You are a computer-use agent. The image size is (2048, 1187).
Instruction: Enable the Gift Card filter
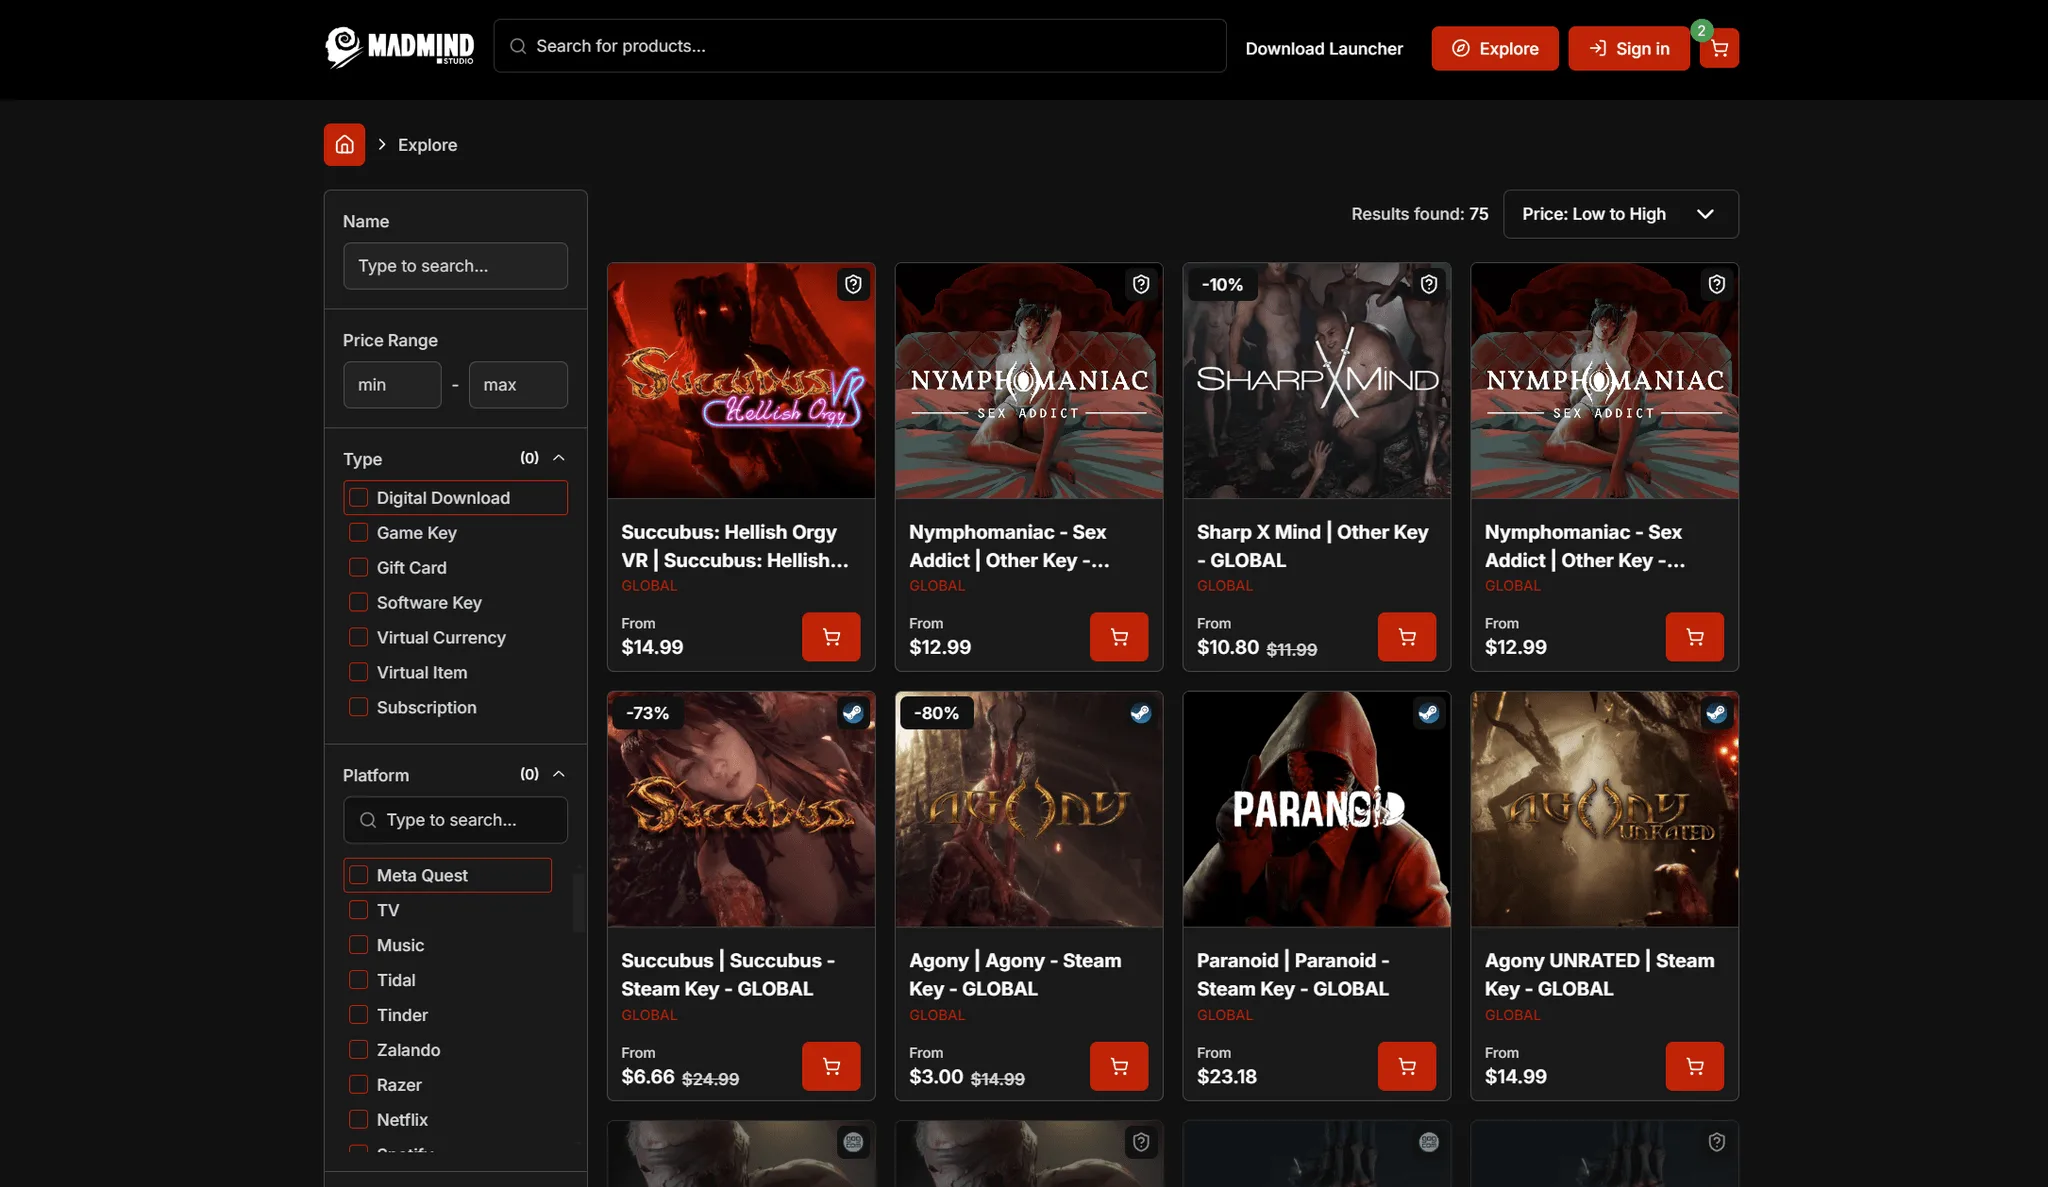coord(358,567)
